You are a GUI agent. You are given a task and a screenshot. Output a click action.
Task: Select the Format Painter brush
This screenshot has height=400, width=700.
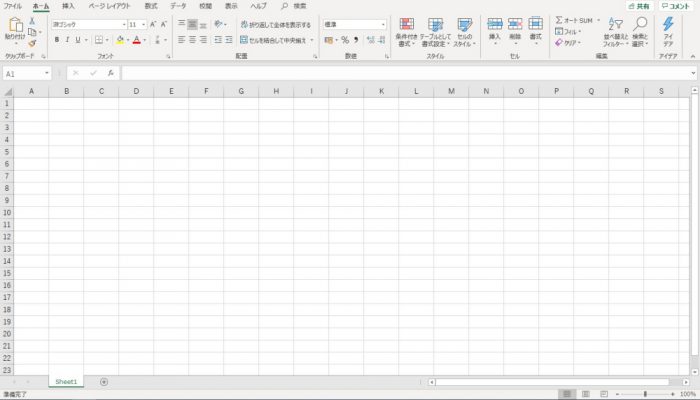click(x=32, y=43)
